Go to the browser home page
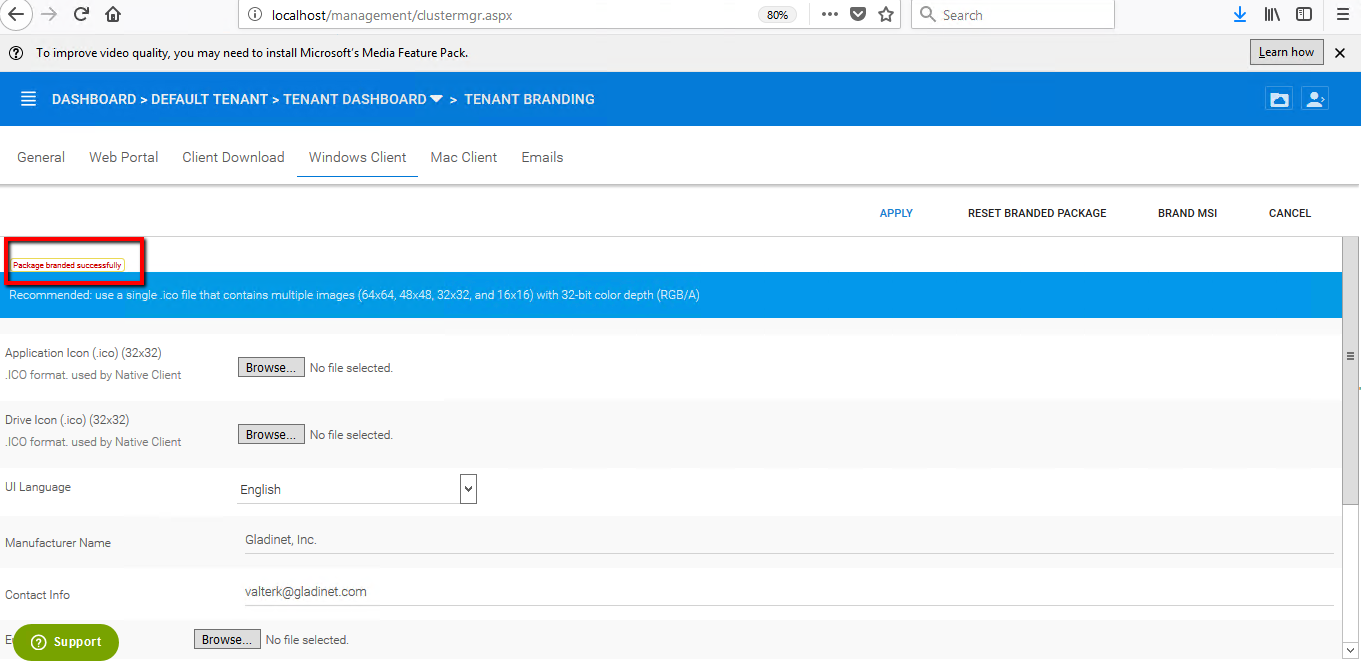 (113, 14)
